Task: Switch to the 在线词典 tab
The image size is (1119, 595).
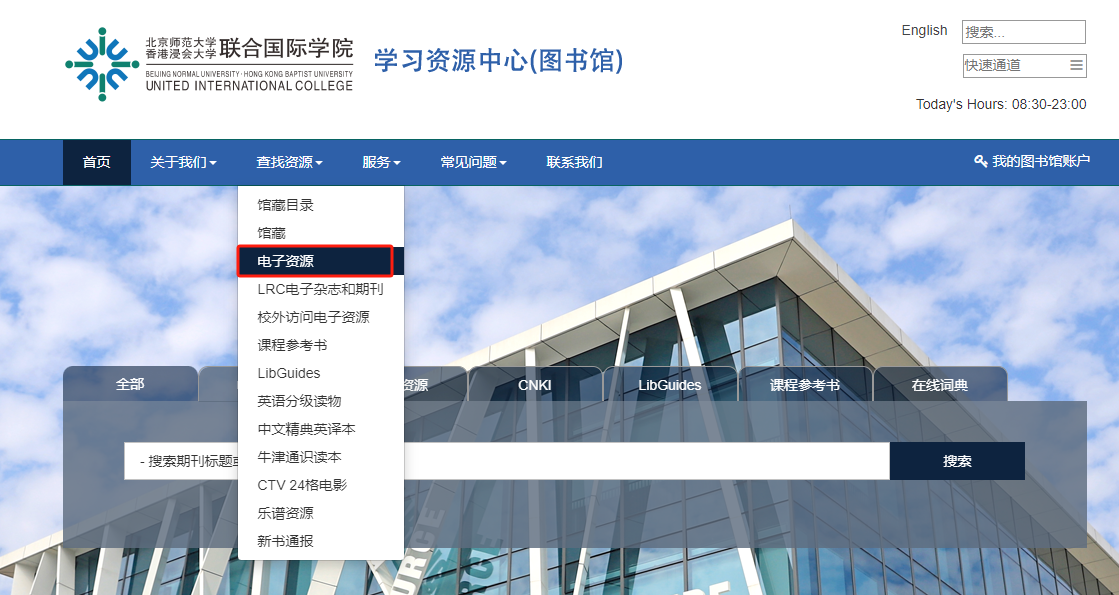Action: point(939,385)
